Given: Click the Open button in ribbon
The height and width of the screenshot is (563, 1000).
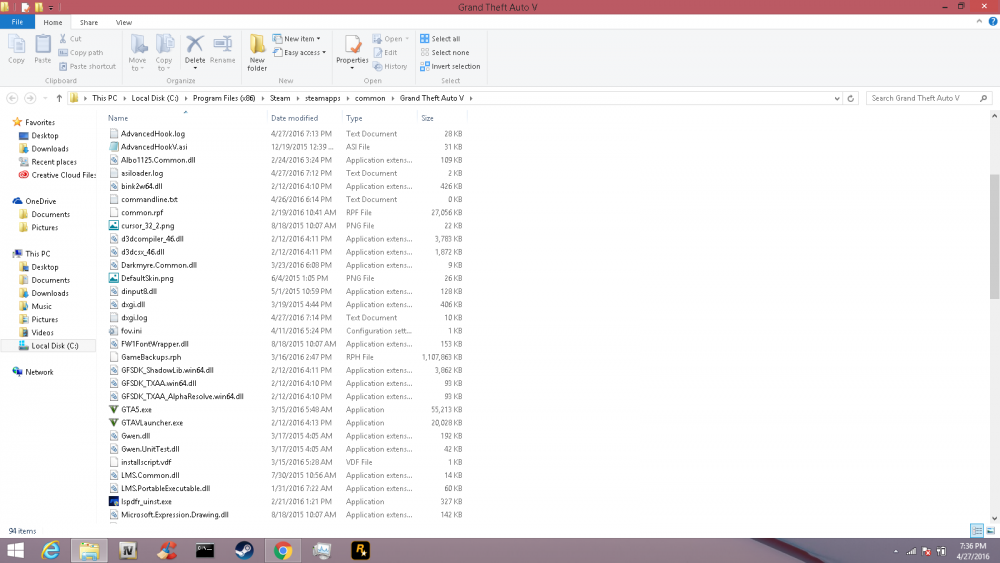Looking at the screenshot, I should (391, 39).
